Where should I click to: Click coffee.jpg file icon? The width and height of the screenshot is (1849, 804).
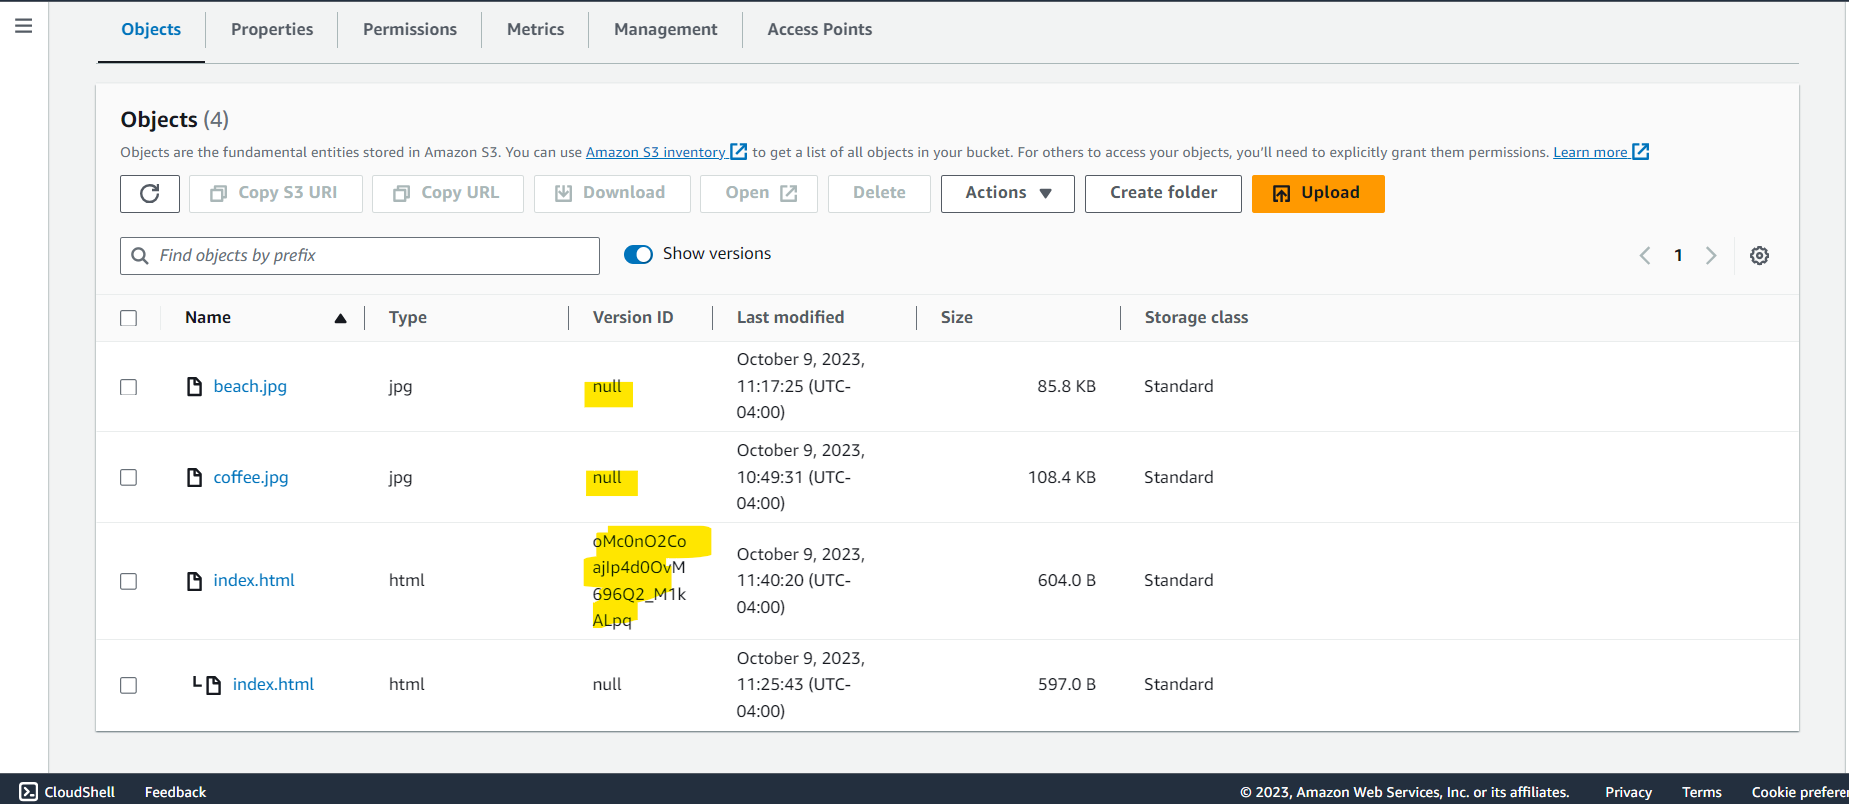click(x=195, y=477)
